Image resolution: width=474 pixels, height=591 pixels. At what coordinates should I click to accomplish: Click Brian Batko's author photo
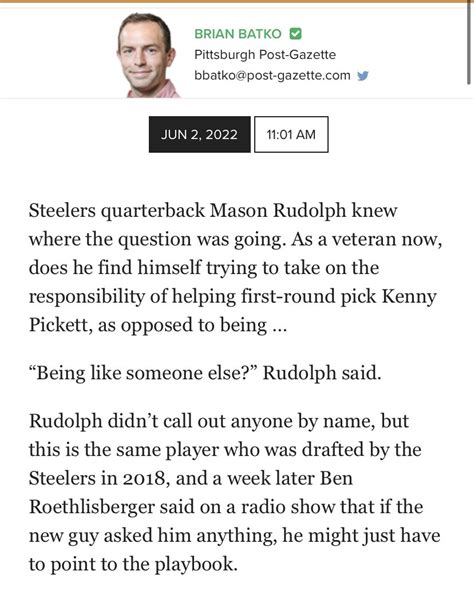click(x=148, y=55)
